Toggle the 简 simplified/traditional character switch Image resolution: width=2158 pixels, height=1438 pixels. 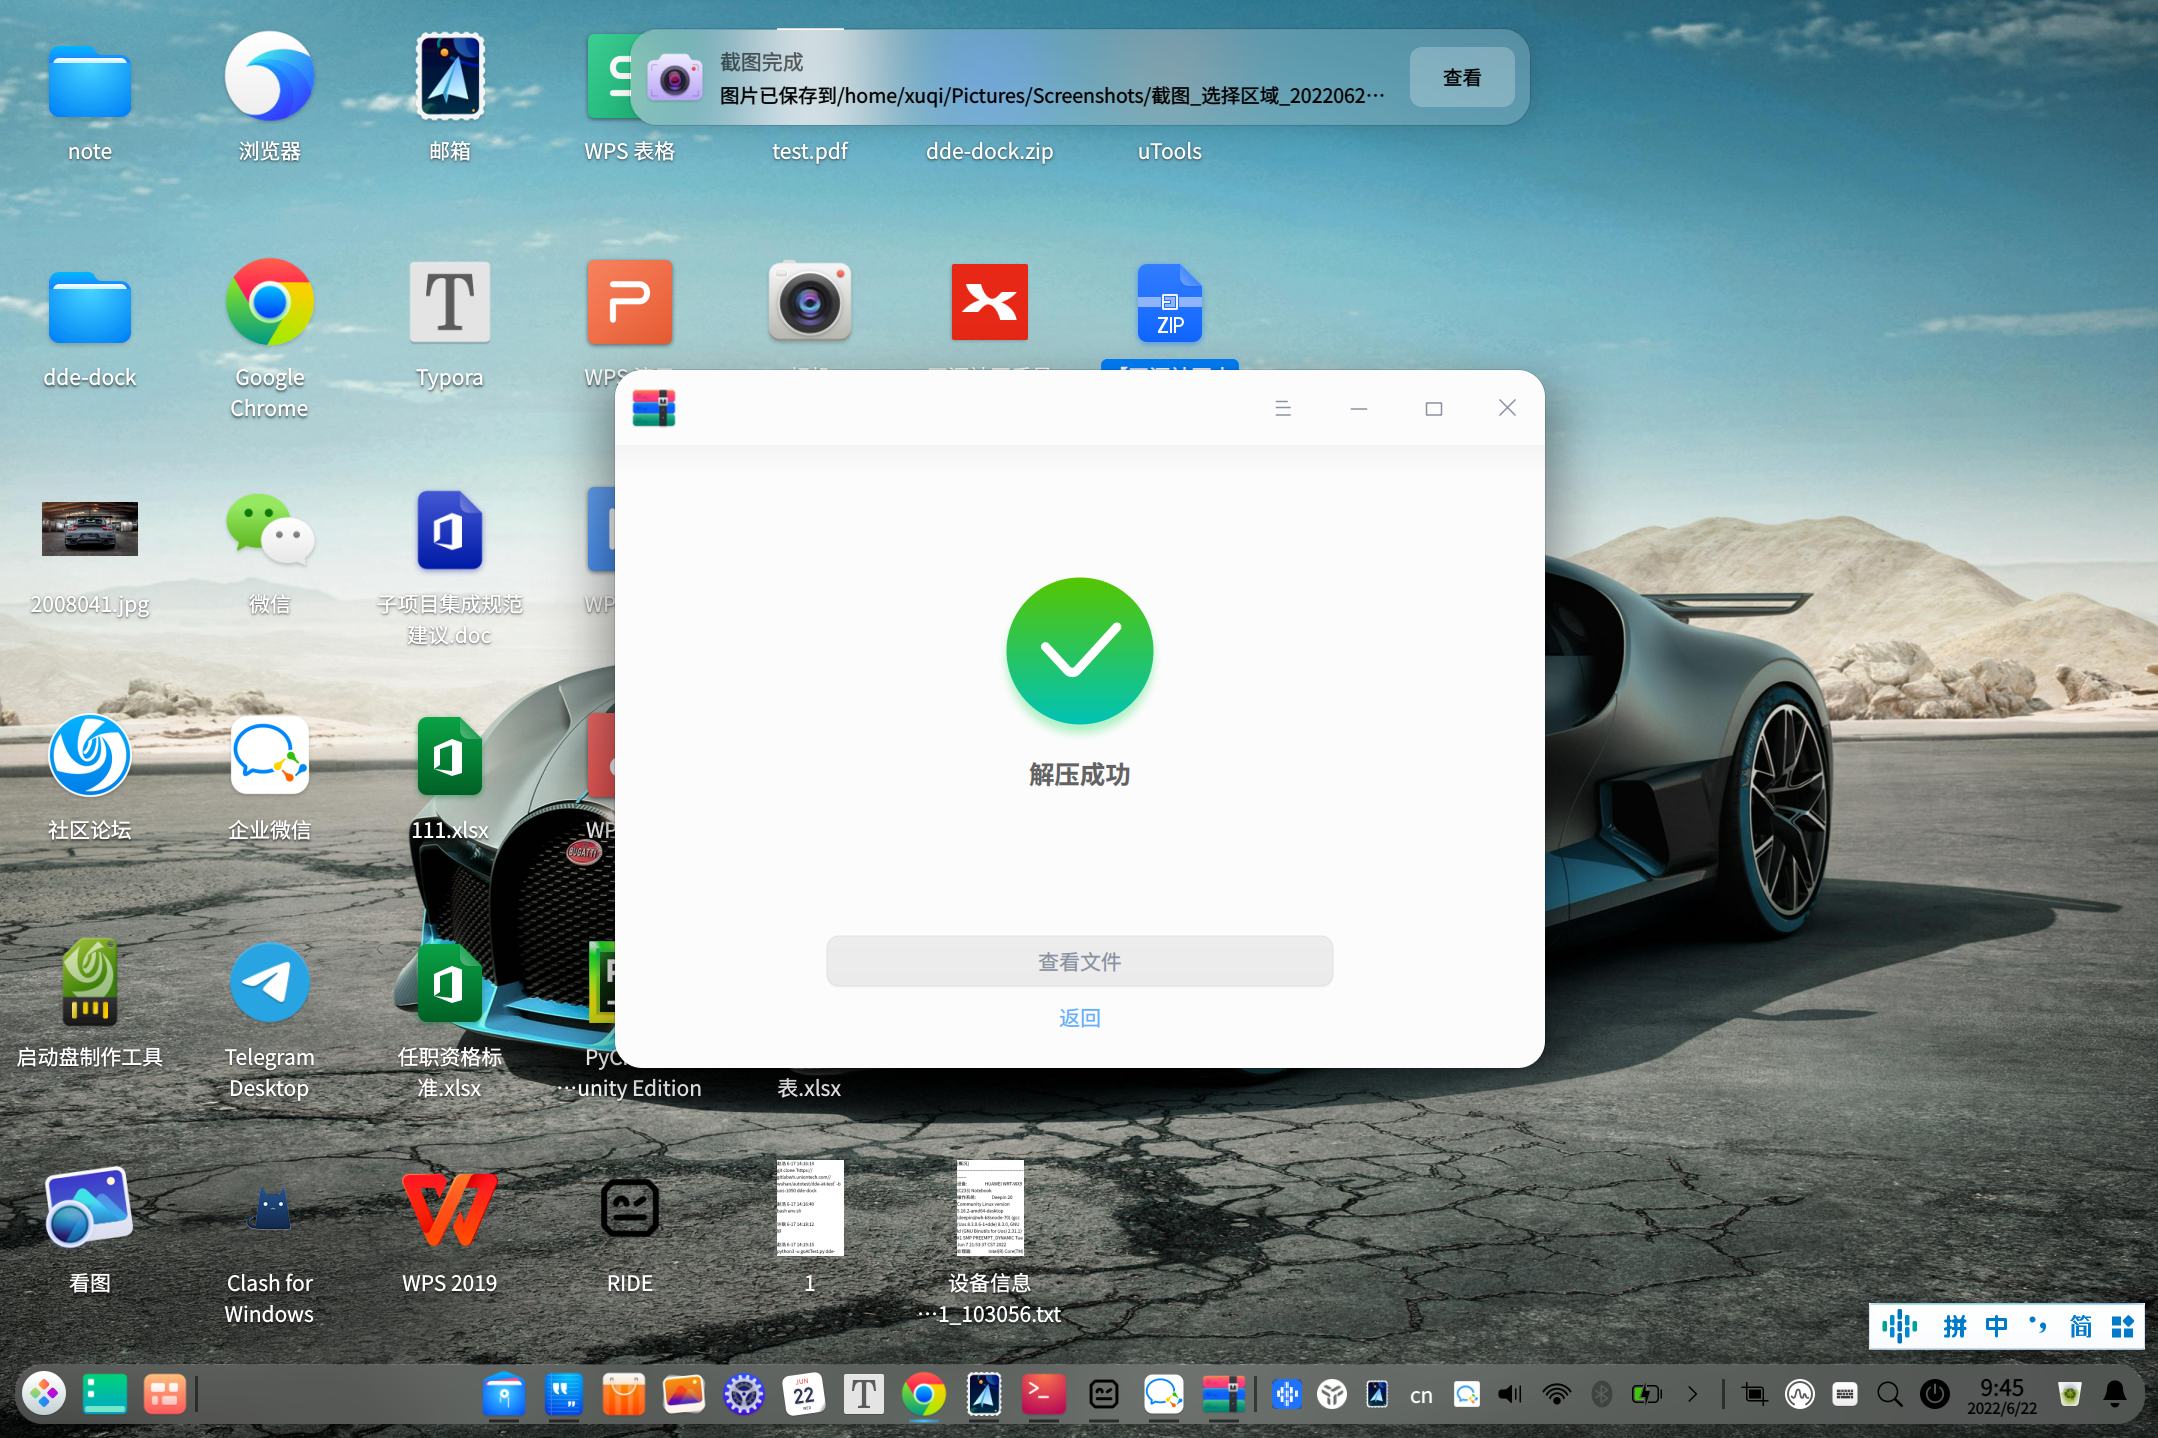click(x=2080, y=1326)
